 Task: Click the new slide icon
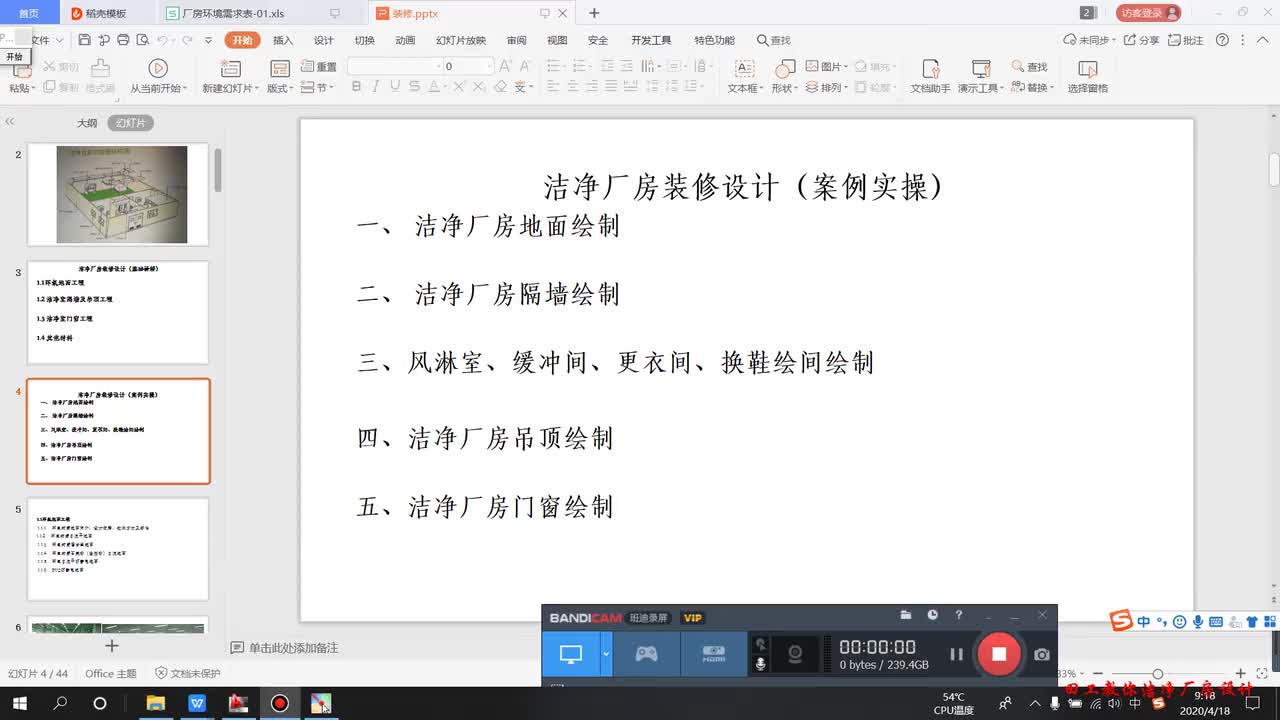(231, 68)
